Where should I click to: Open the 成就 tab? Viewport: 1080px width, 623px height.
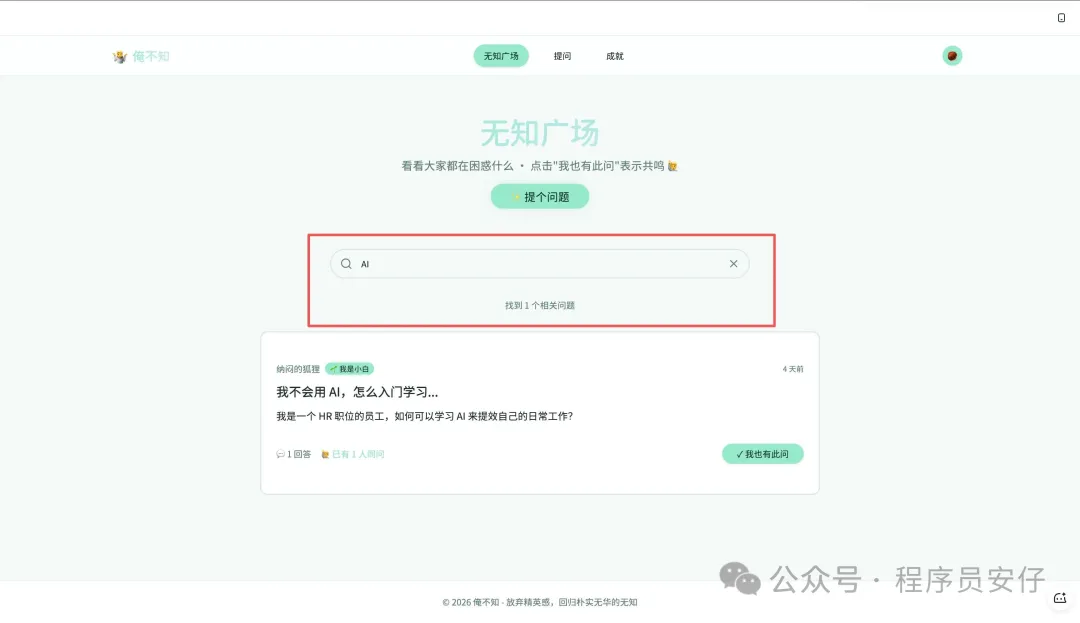[x=614, y=56]
